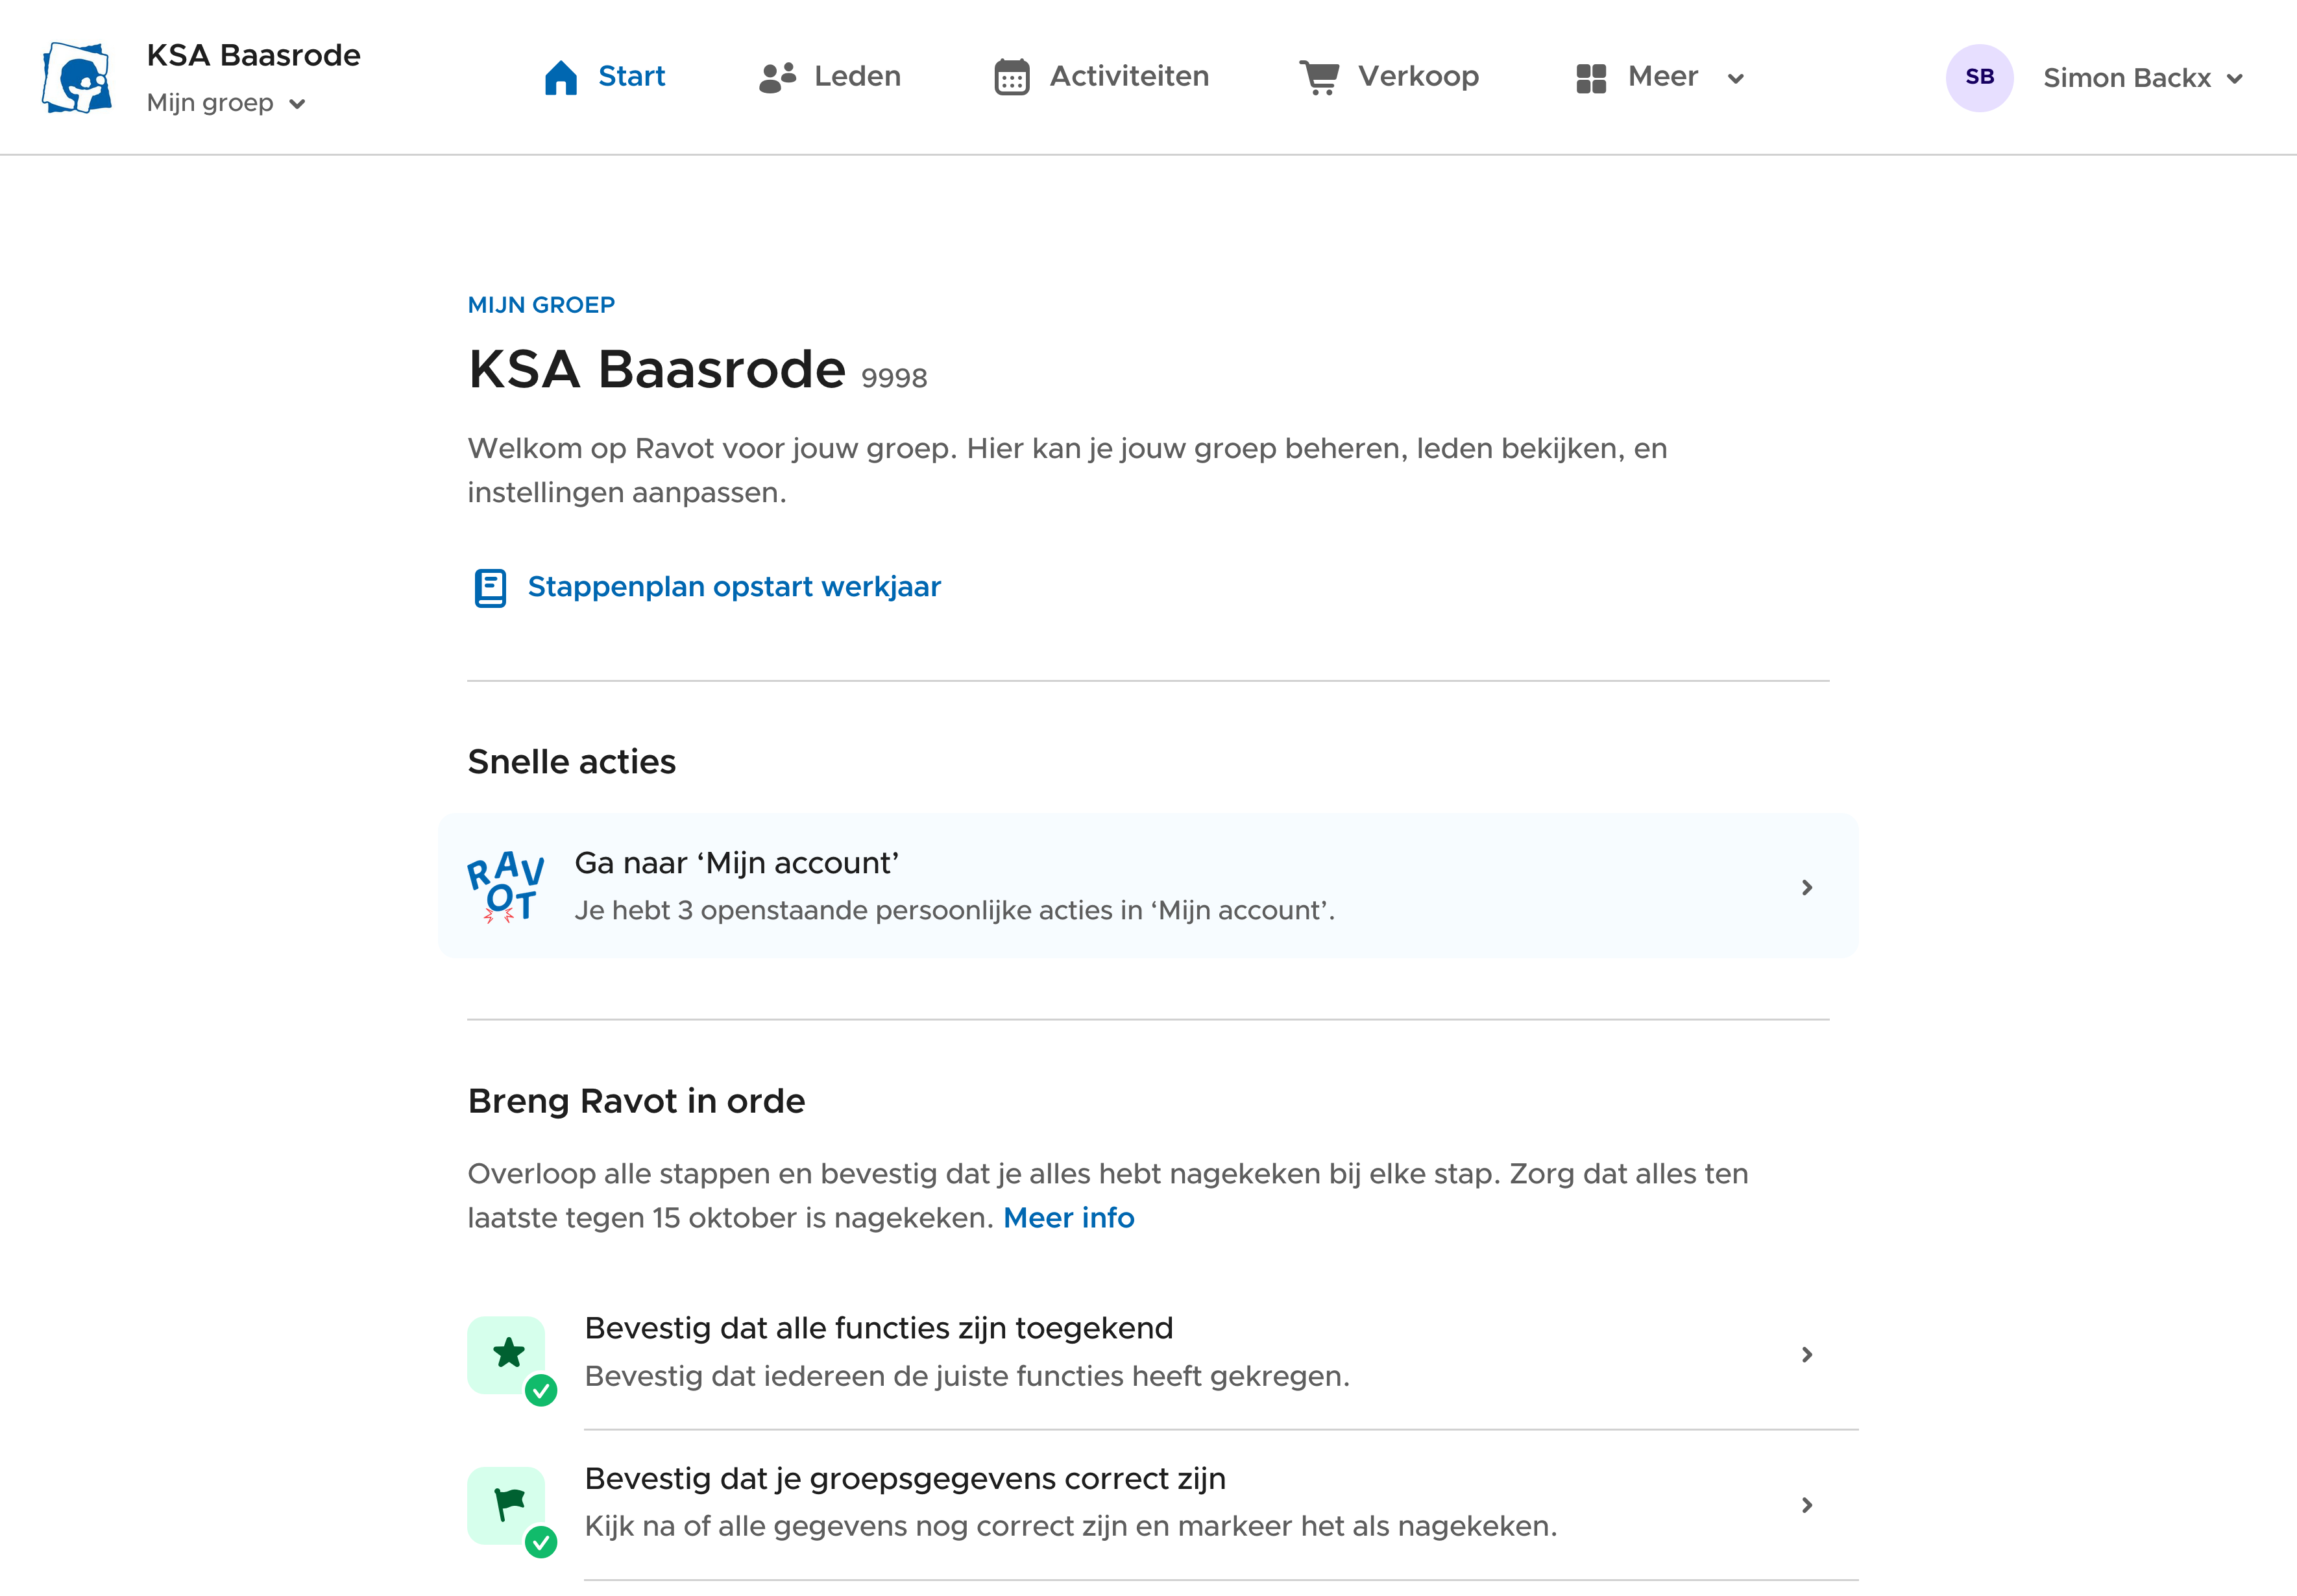Viewport: 2297px width, 1596px height.
Task: Expand the Mijn groep dropdown
Action: point(226,103)
